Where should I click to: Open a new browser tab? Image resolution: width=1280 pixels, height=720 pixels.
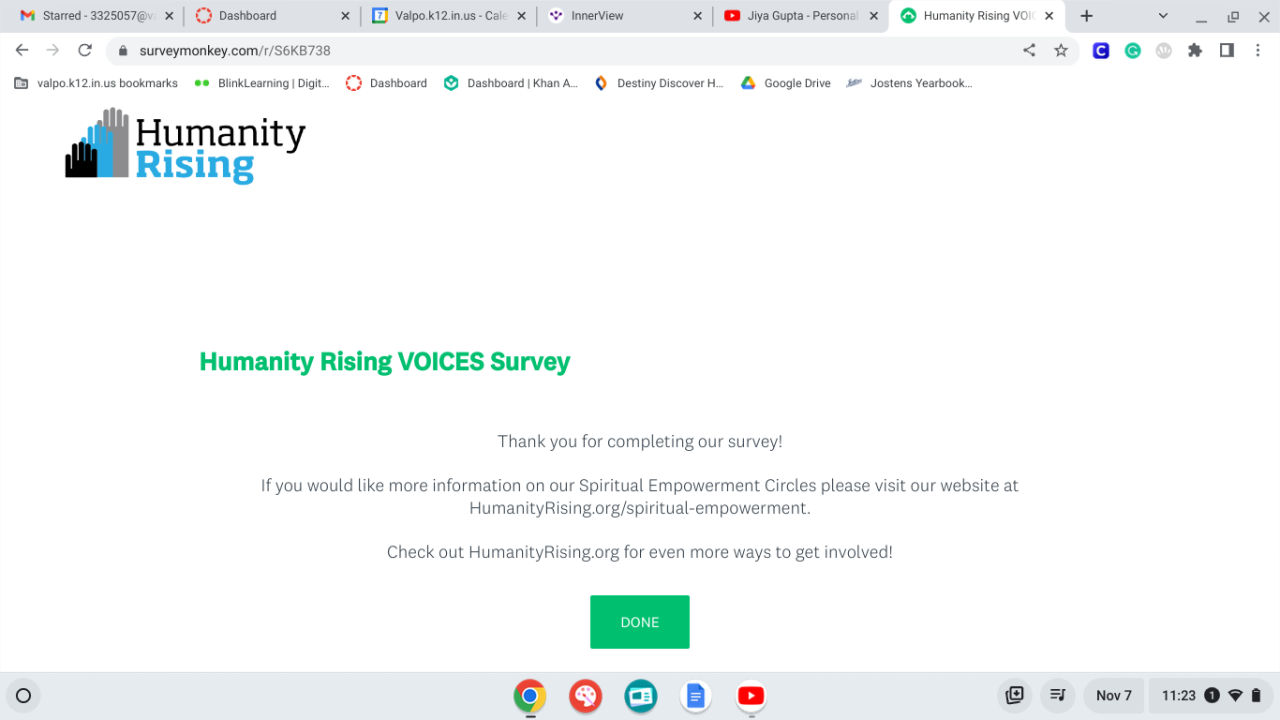[1087, 16]
